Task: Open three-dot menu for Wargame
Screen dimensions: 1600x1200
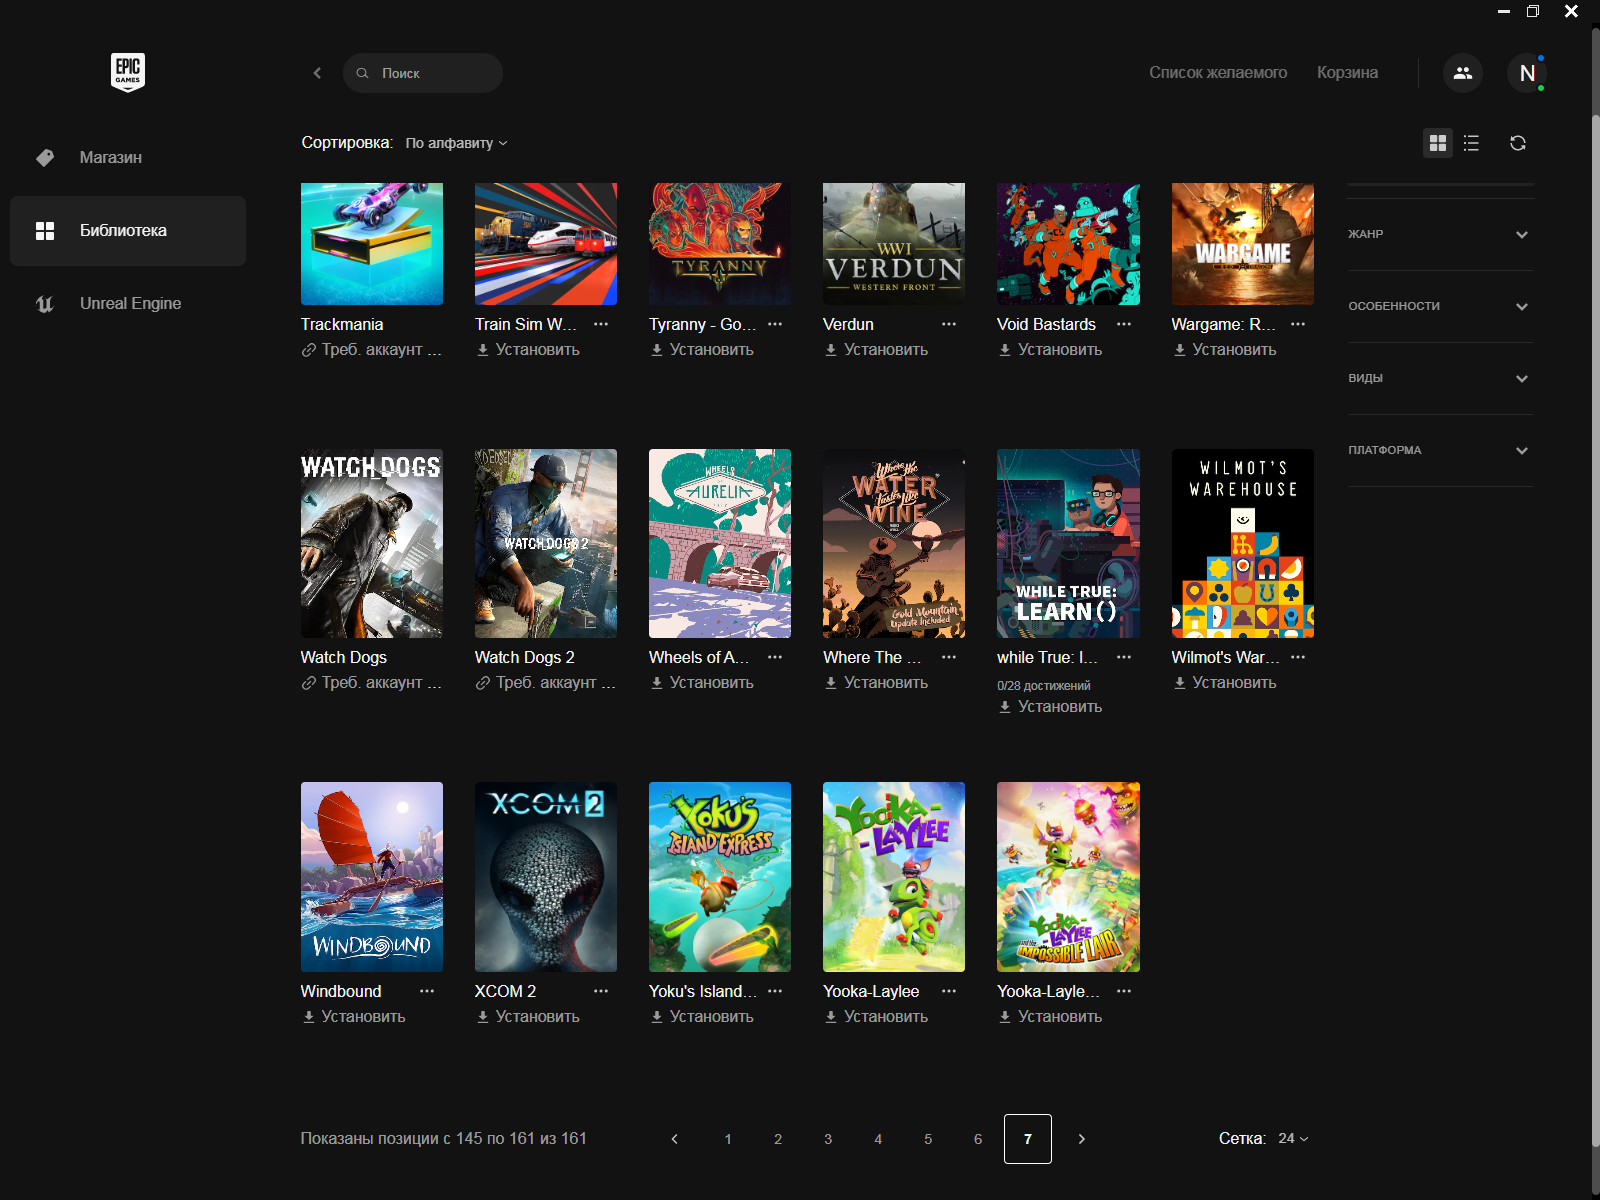Action: coord(1298,324)
